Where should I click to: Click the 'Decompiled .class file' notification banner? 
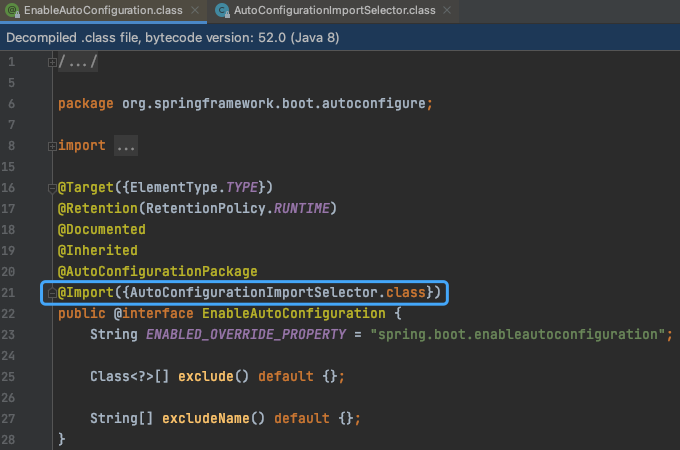pyautogui.click(x=340, y=37)
